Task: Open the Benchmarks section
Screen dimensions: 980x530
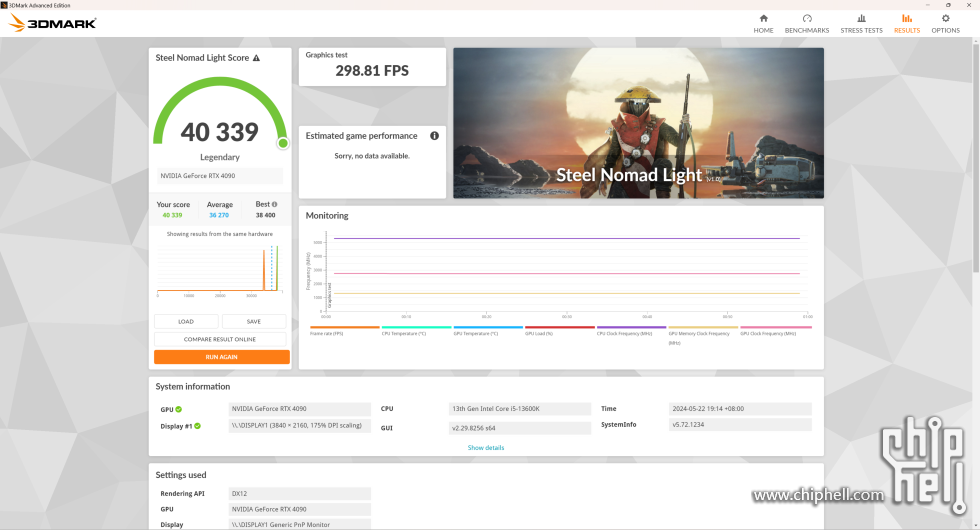Action: point(807,24)
